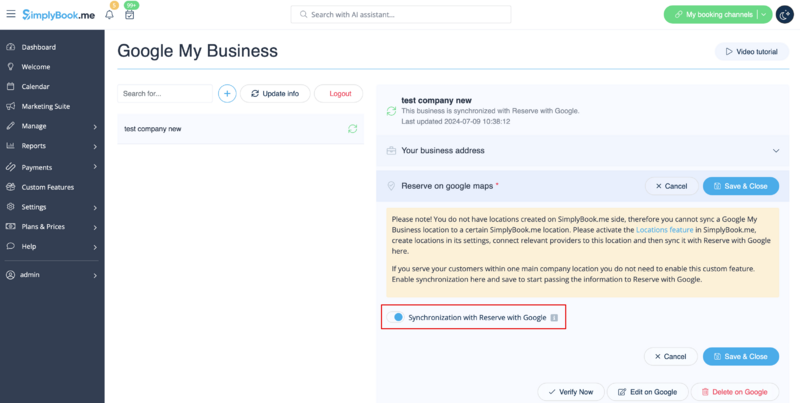Click Cancel next to Reserve on google maps

671,186
